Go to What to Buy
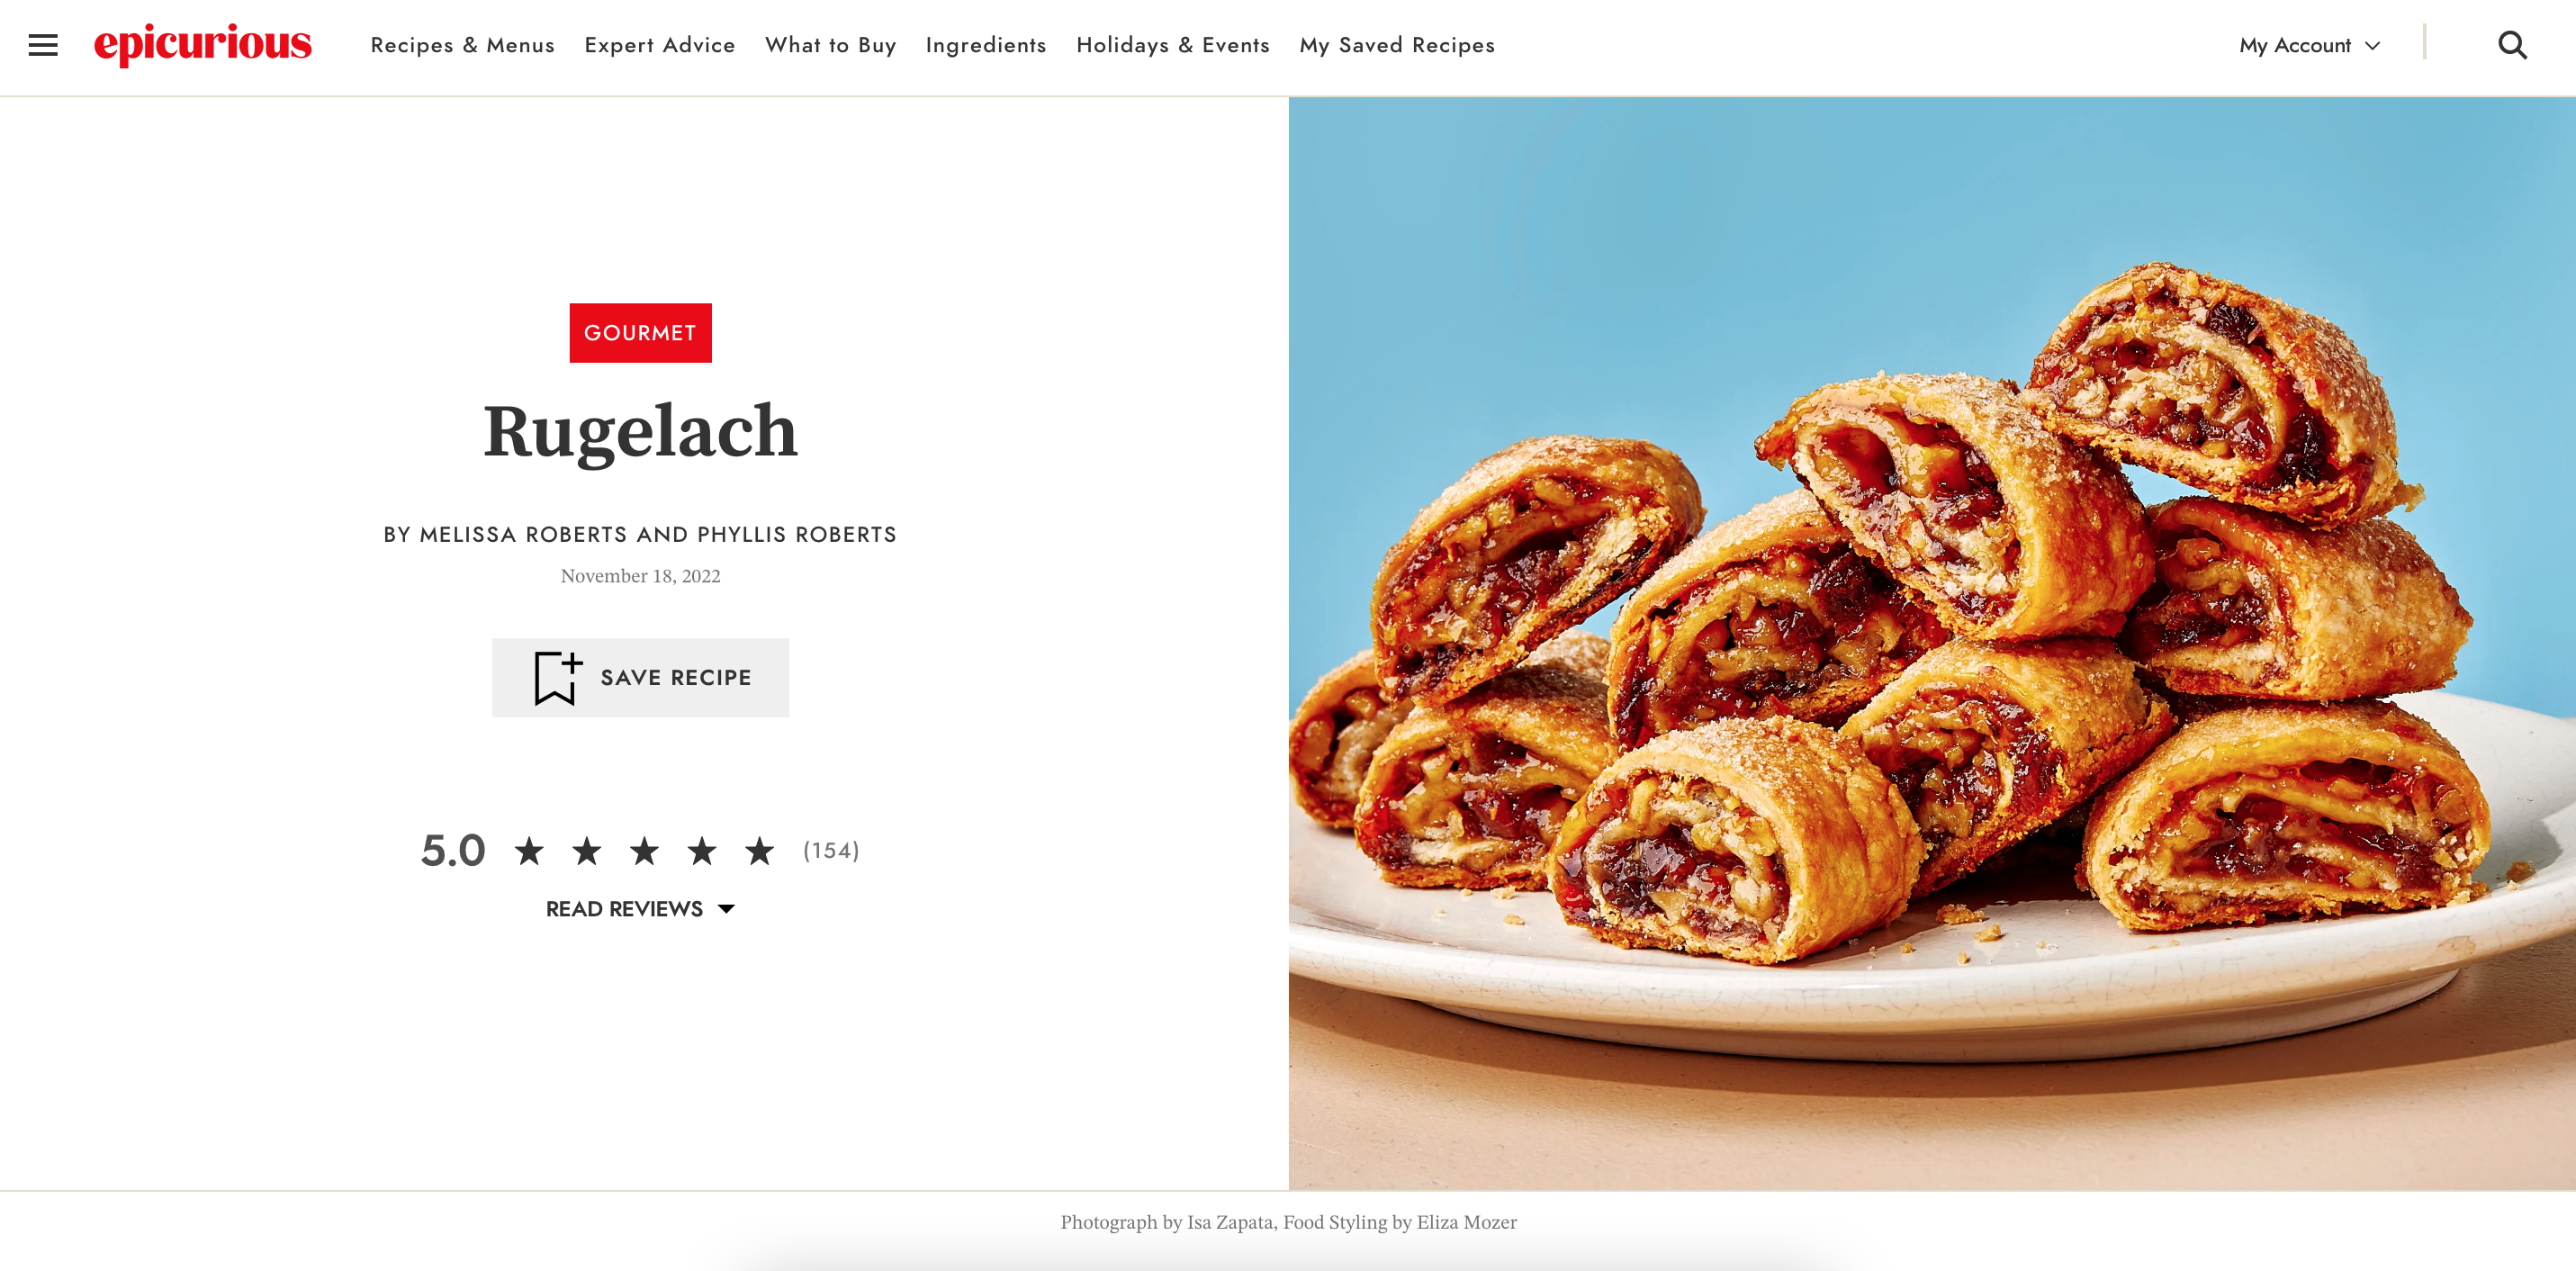 [x=830, y=45]
